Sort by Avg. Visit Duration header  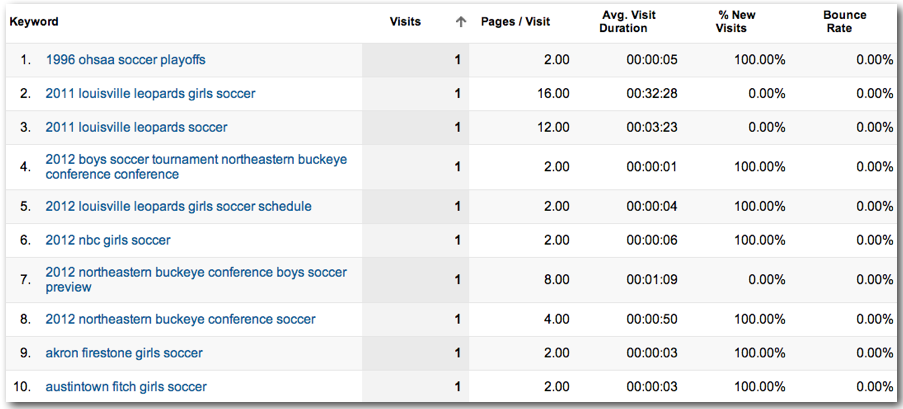(x=627, y=21)
